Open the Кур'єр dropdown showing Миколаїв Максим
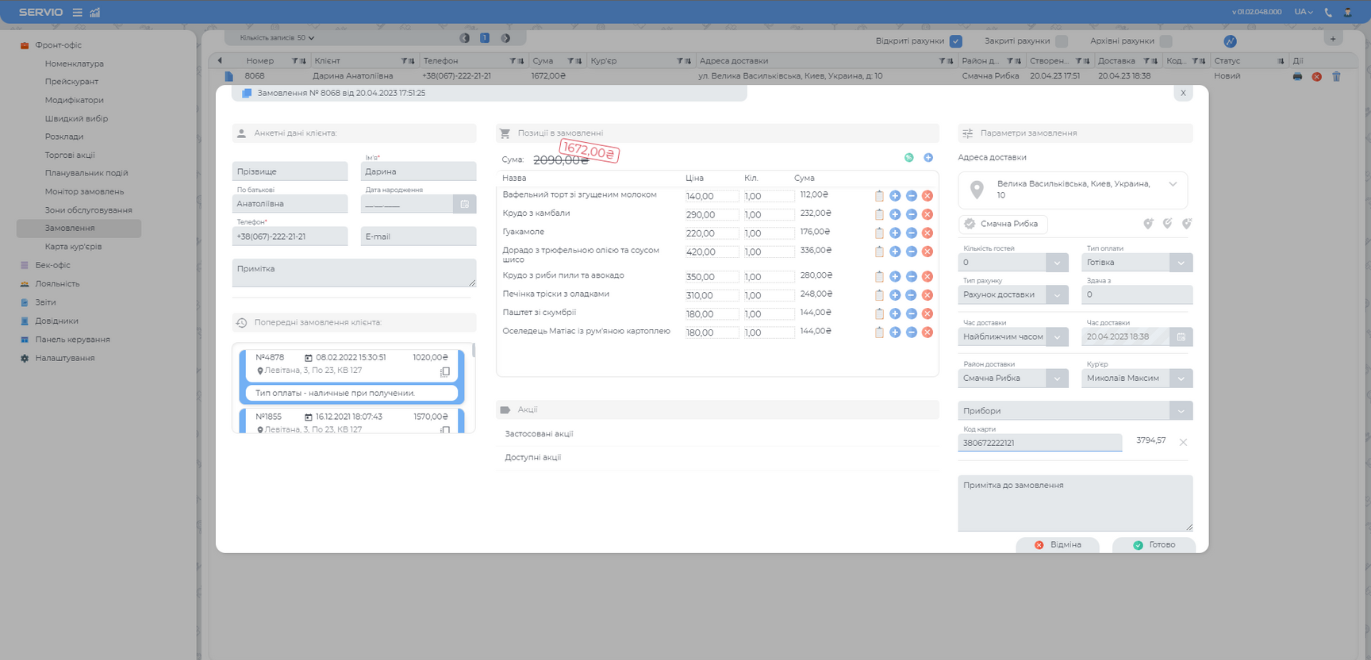1371x660 pixels. click(1181, 379)
